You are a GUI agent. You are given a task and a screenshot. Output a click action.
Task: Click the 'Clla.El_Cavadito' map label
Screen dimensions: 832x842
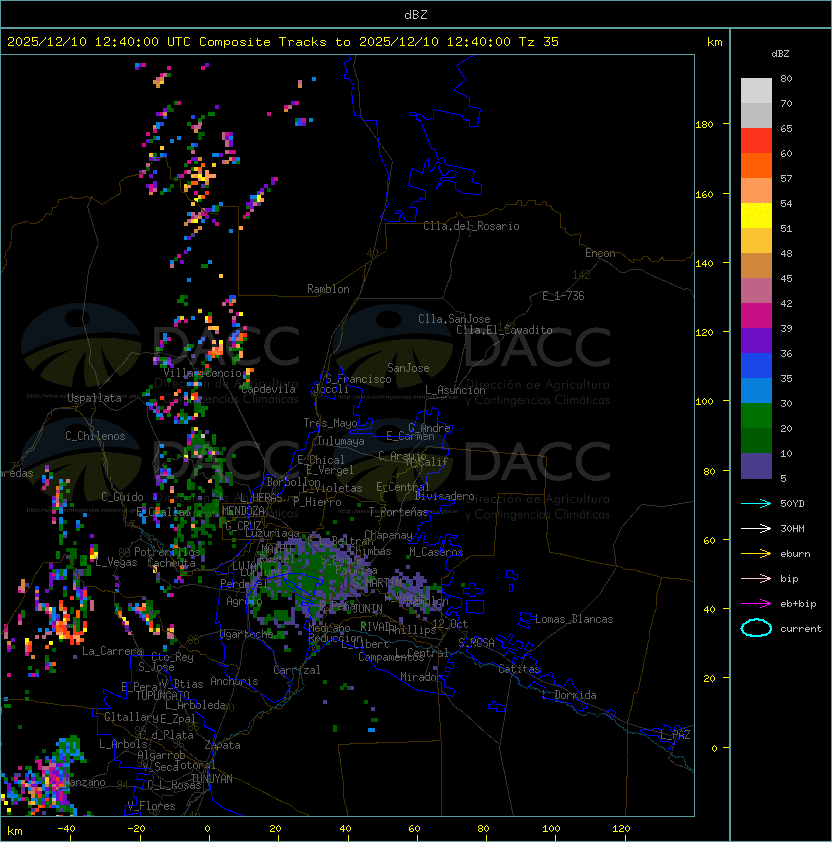click(x=504, y=330)
